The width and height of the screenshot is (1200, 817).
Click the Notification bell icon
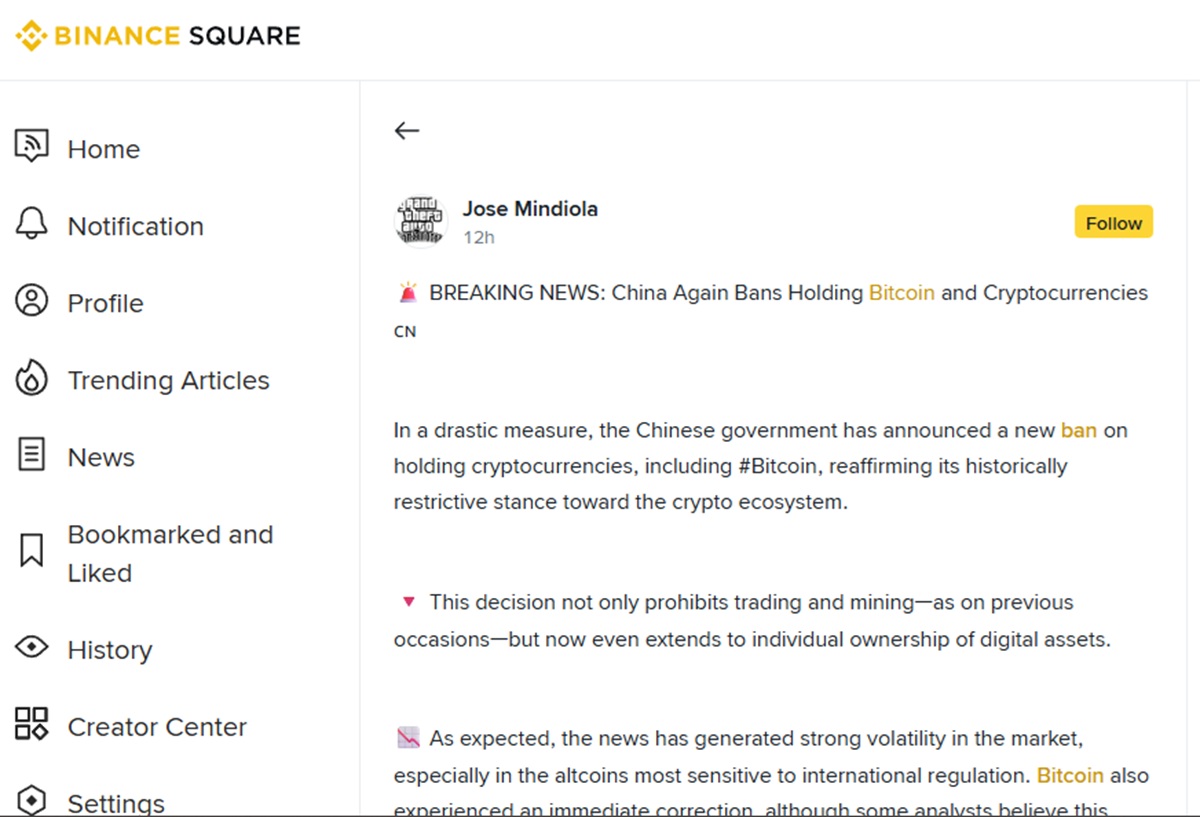point(32,223)
